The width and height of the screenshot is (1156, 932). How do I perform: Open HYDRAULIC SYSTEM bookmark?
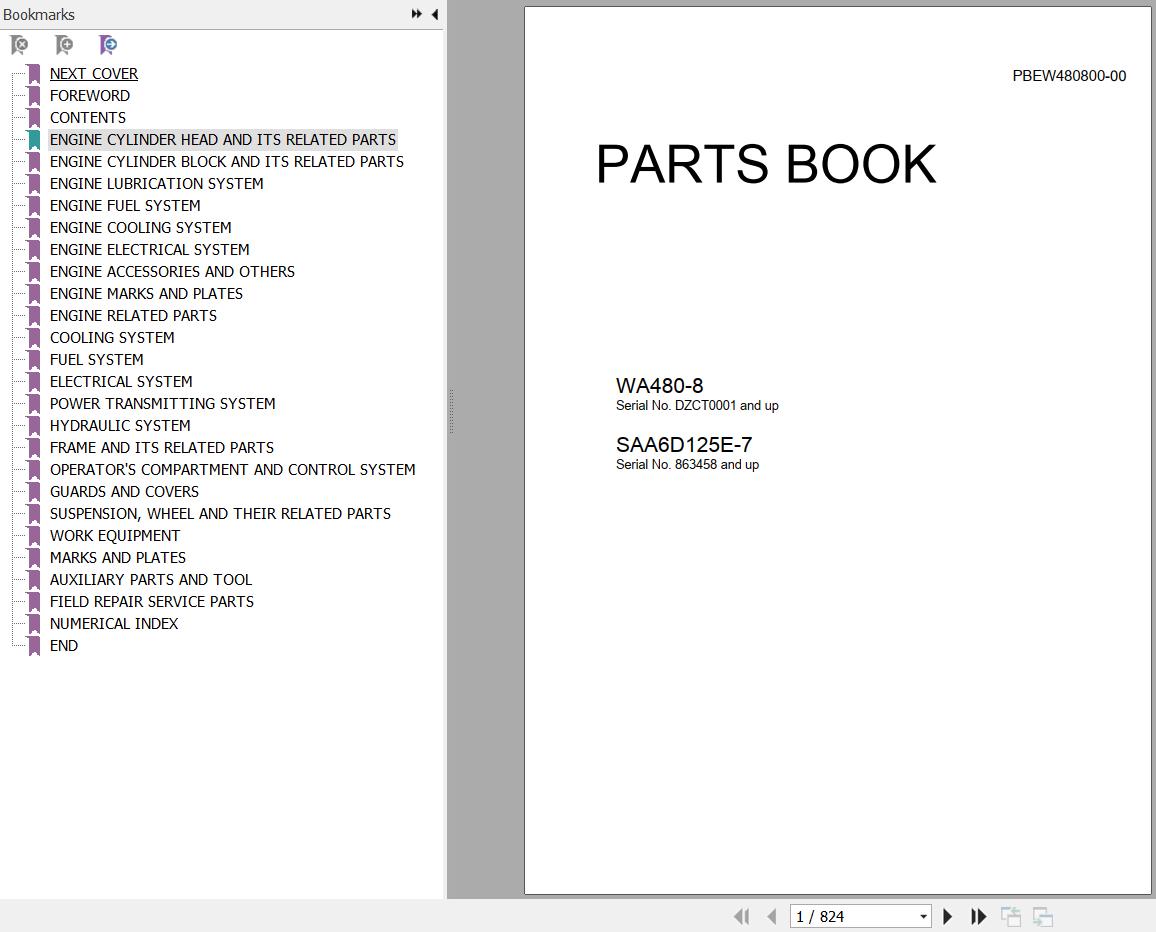click(x=120, y=425)
